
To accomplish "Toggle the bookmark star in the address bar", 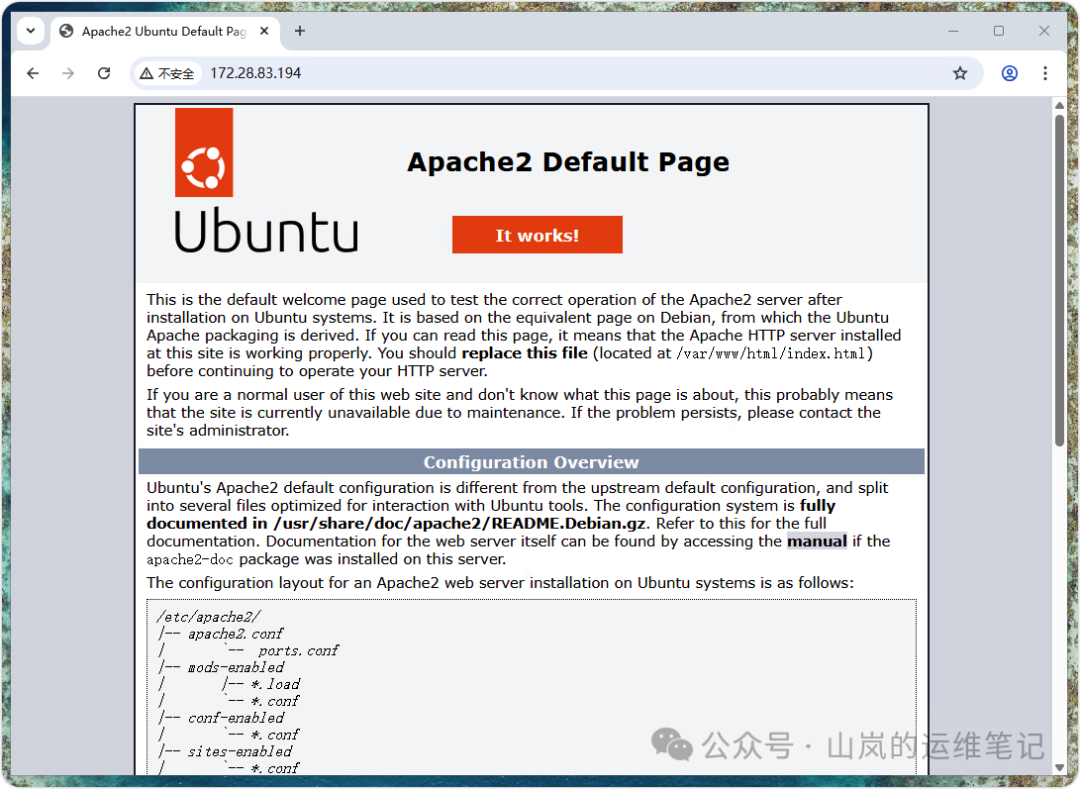I will [960, 72].
